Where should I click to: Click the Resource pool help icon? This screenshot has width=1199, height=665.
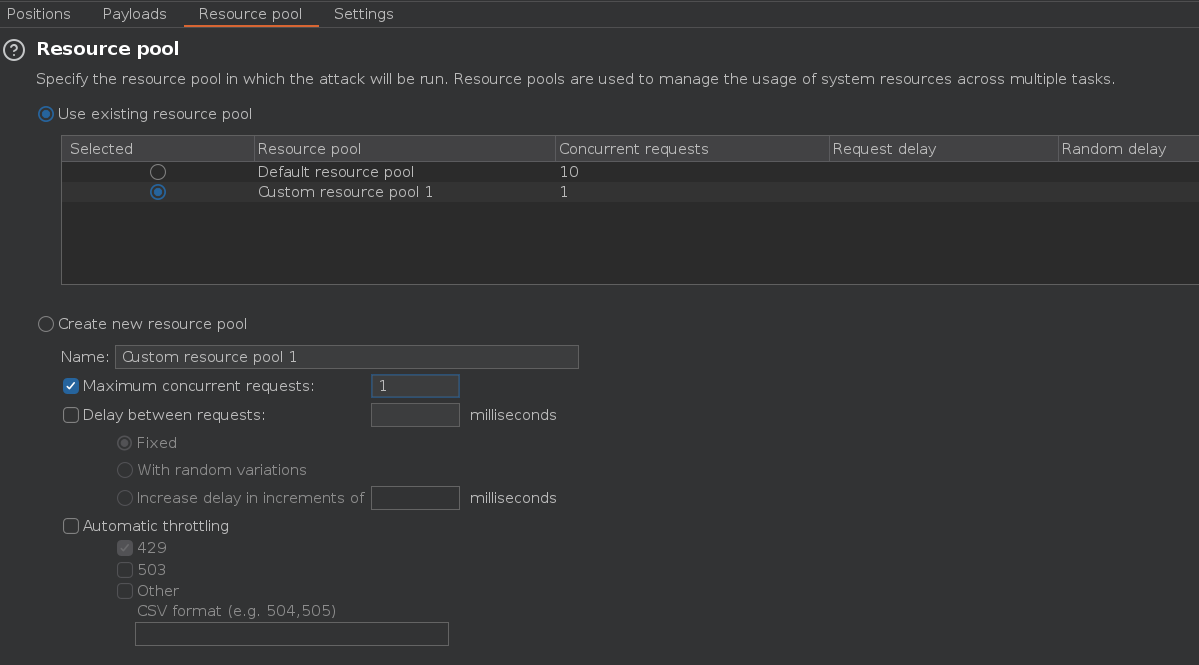[14, 50]
